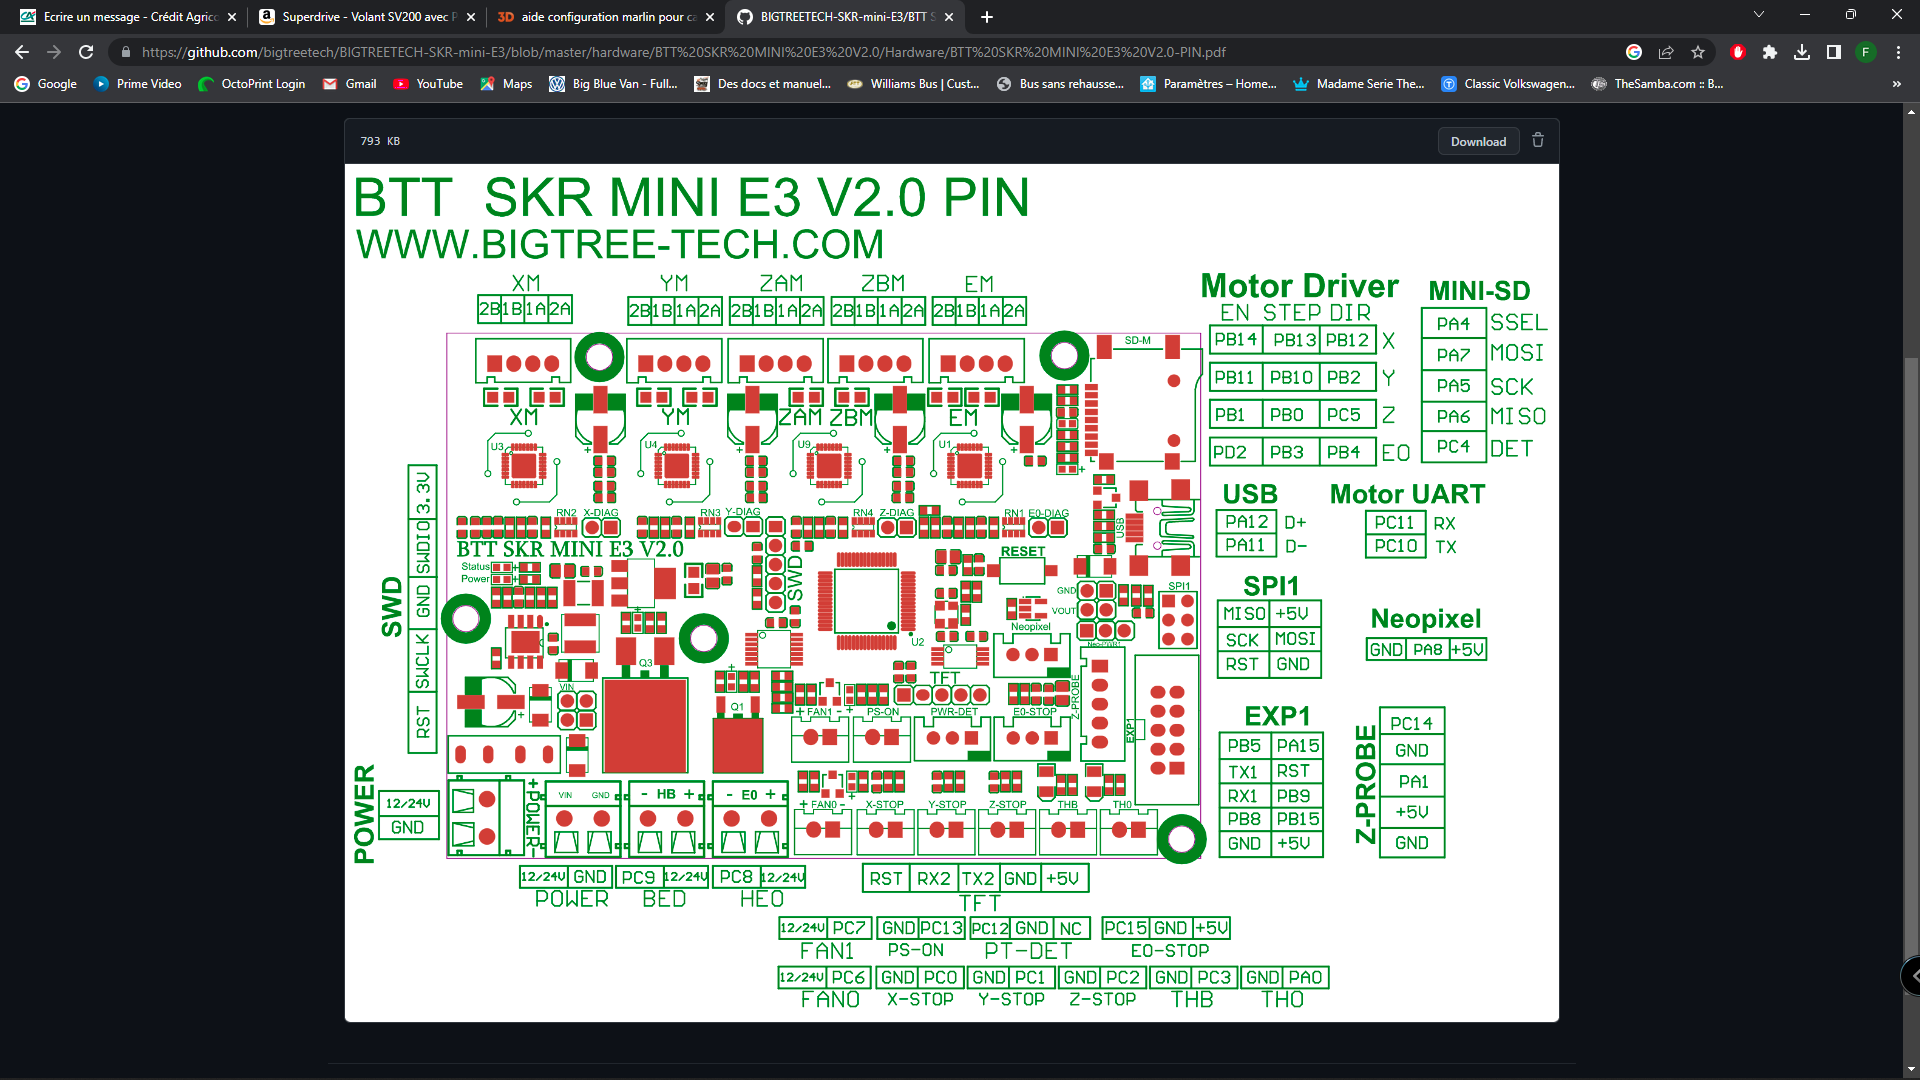Open the Prime Video bookmark
Screen dimensions: 1920x1080
click(138, 84)
